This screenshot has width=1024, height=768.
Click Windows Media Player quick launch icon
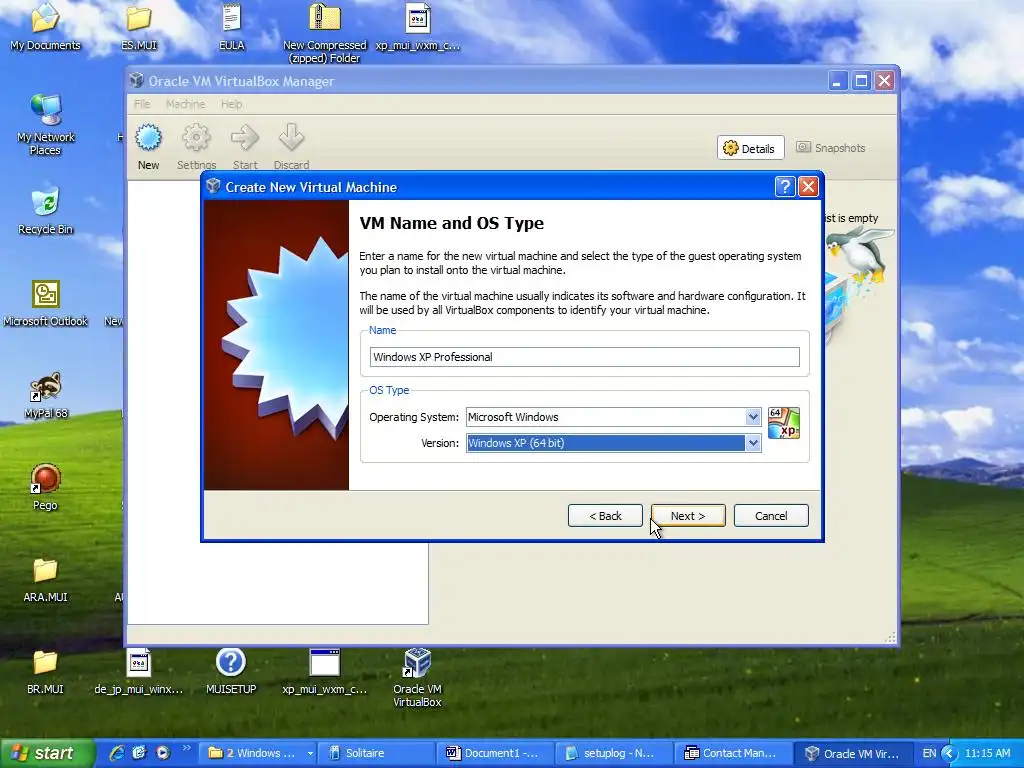click(x=163, y=753)
